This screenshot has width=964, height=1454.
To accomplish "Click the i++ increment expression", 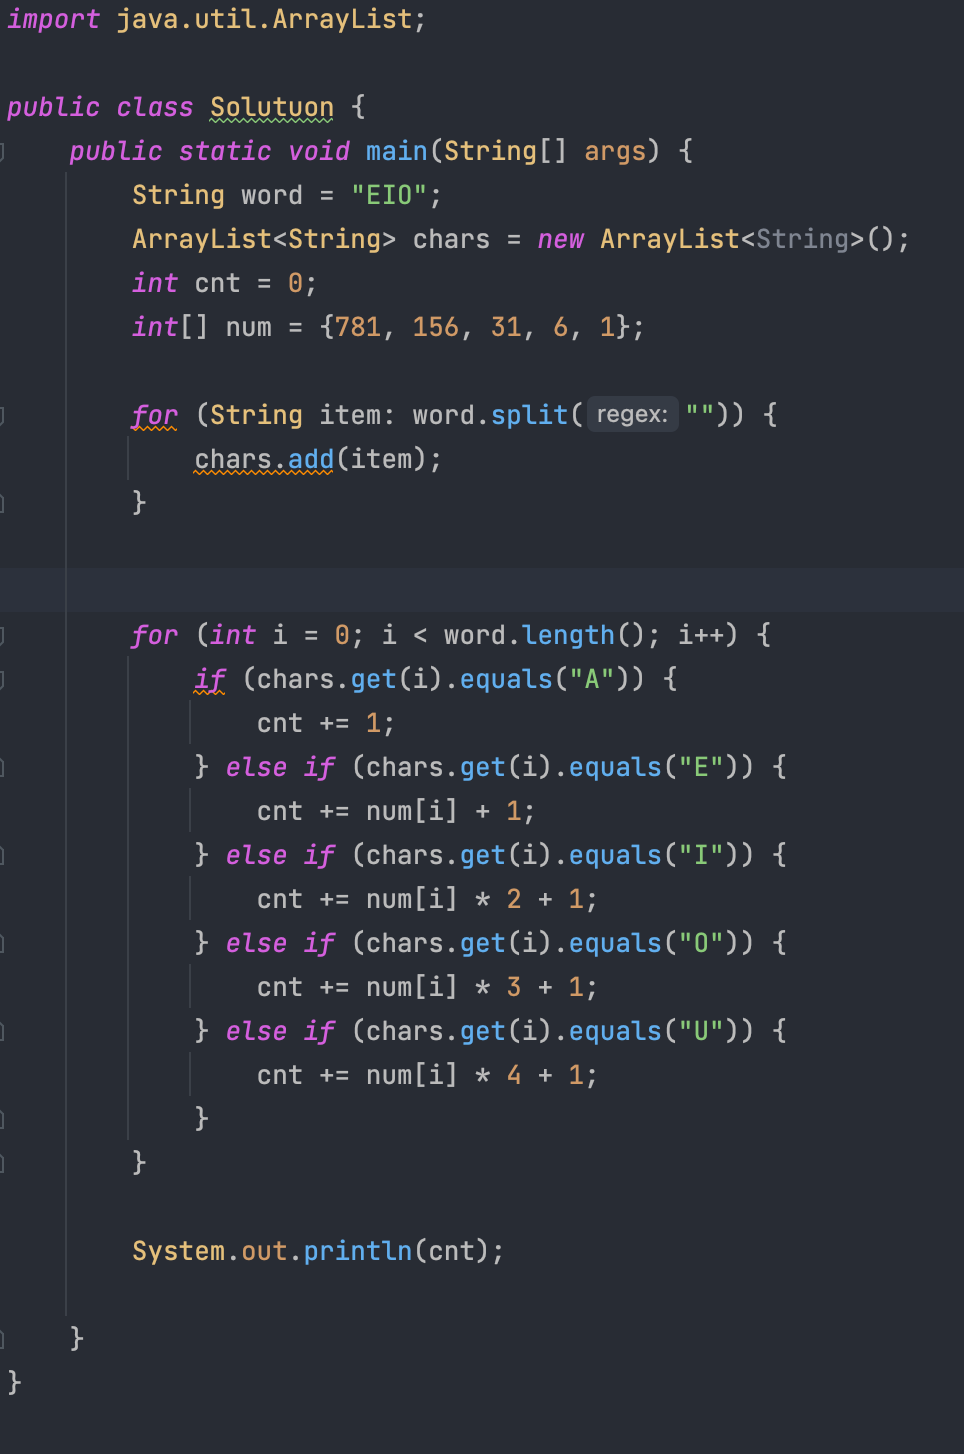I will pos(701,635).
